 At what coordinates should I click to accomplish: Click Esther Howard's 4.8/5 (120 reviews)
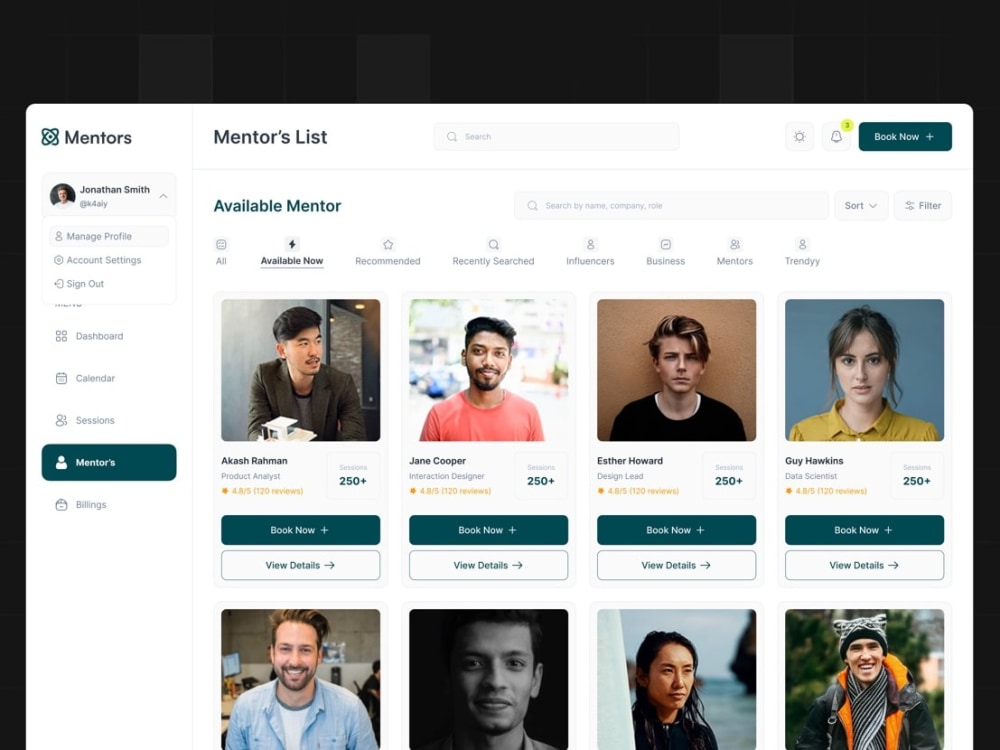(x=643, y=491)
